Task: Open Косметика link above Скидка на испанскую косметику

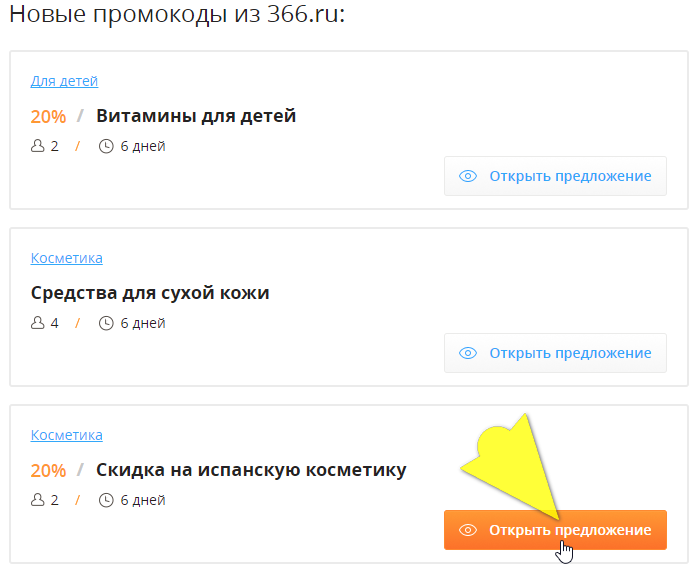Action: [66, 435]
